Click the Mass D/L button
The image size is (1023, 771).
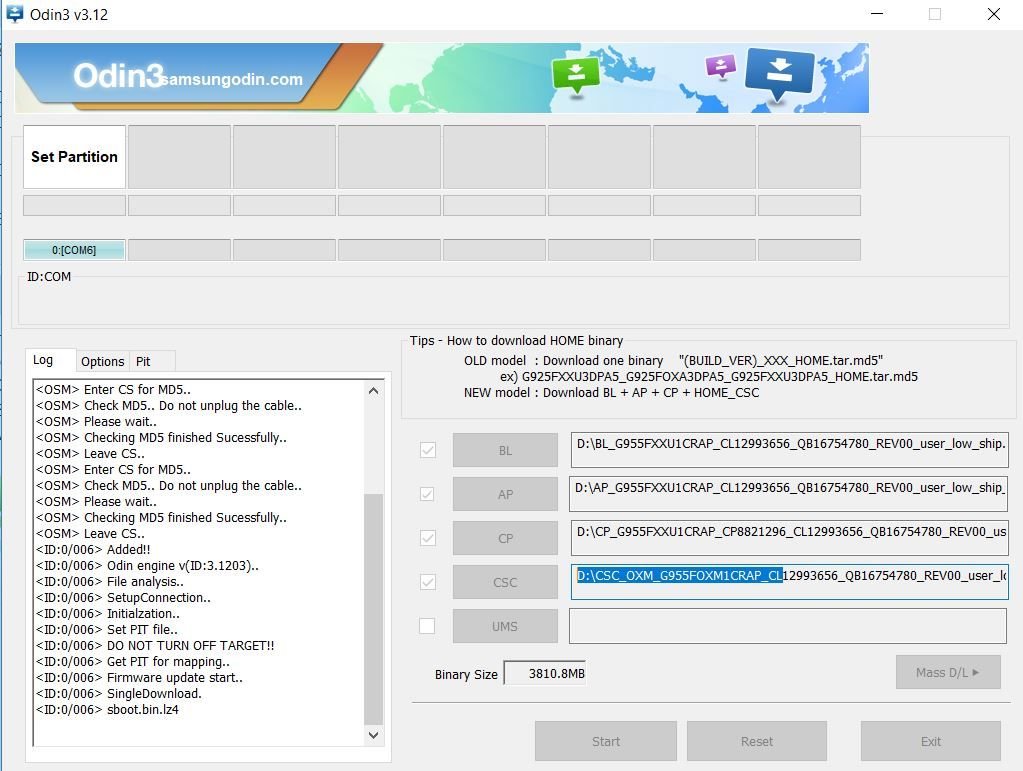pos(948,672)
